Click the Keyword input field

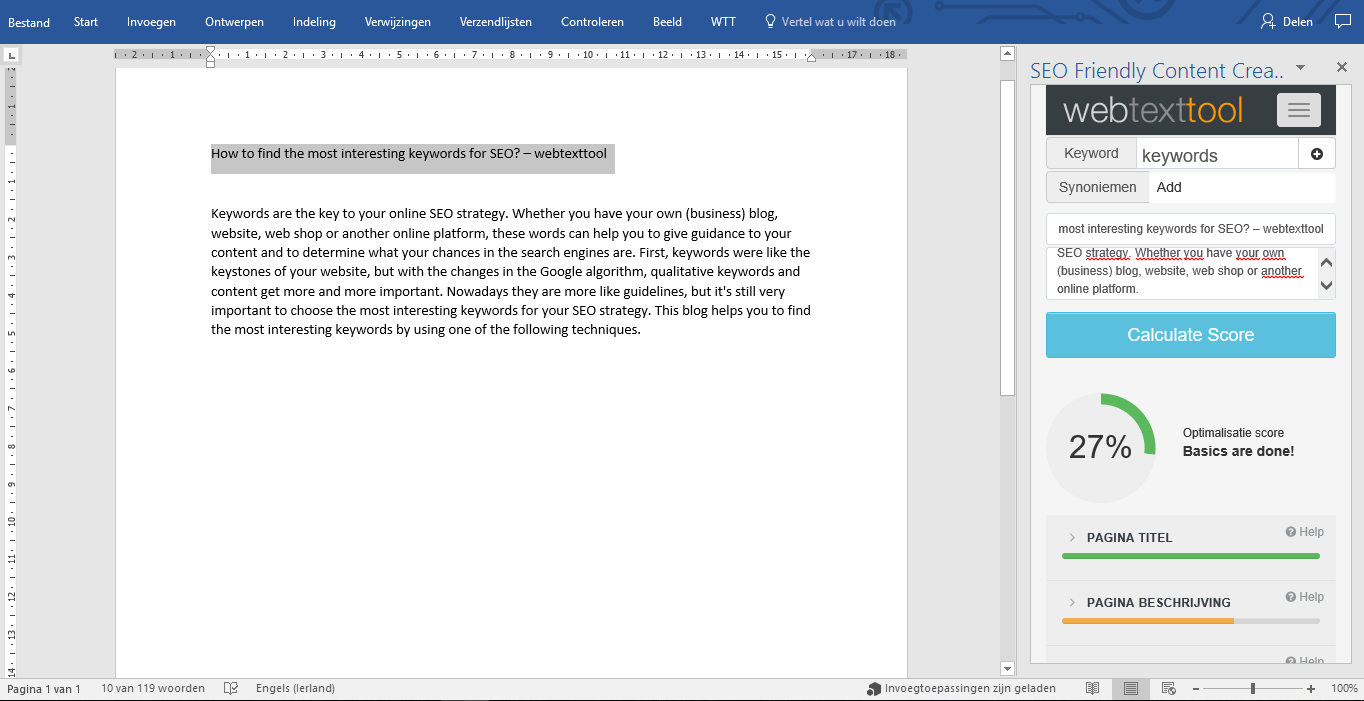1217,154
